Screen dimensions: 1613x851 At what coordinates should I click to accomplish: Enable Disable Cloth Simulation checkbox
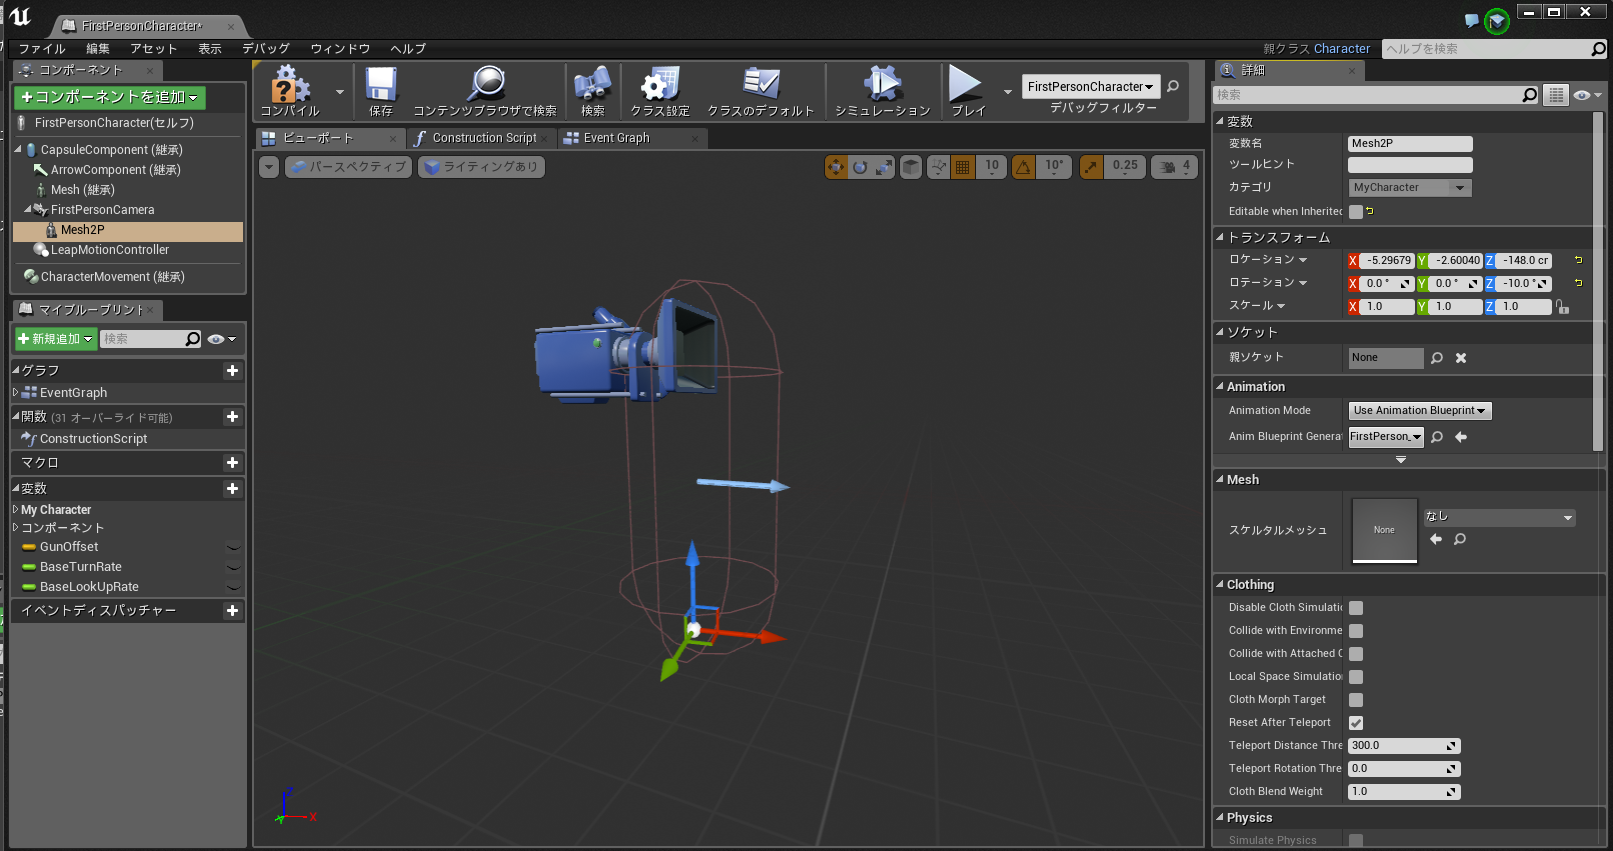coord(1356,608)
